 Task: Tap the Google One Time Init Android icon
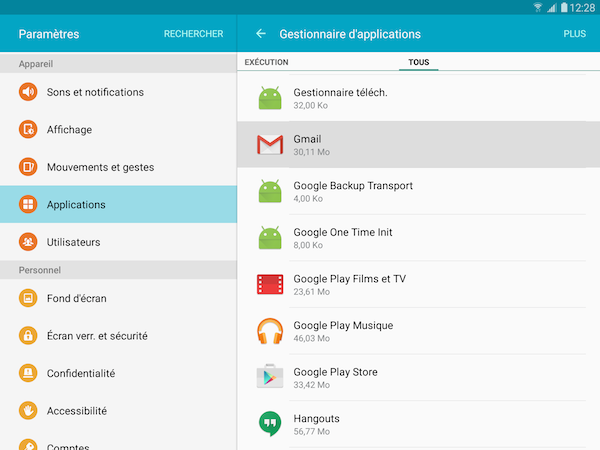(270, 238)
